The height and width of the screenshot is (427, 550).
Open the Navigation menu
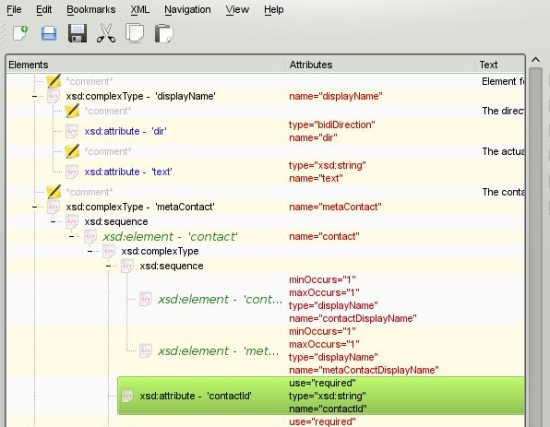pos(188,9)
